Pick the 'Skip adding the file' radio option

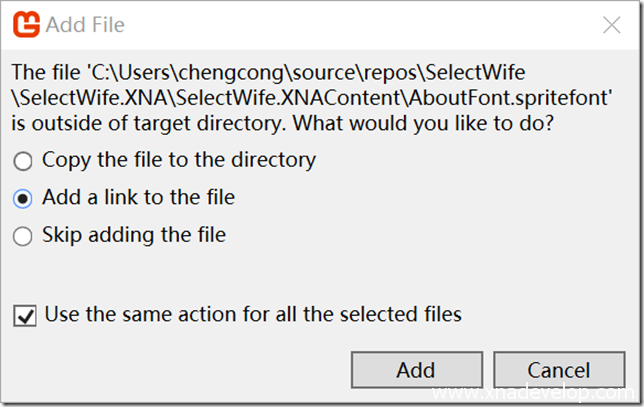[x=23, y=237]
